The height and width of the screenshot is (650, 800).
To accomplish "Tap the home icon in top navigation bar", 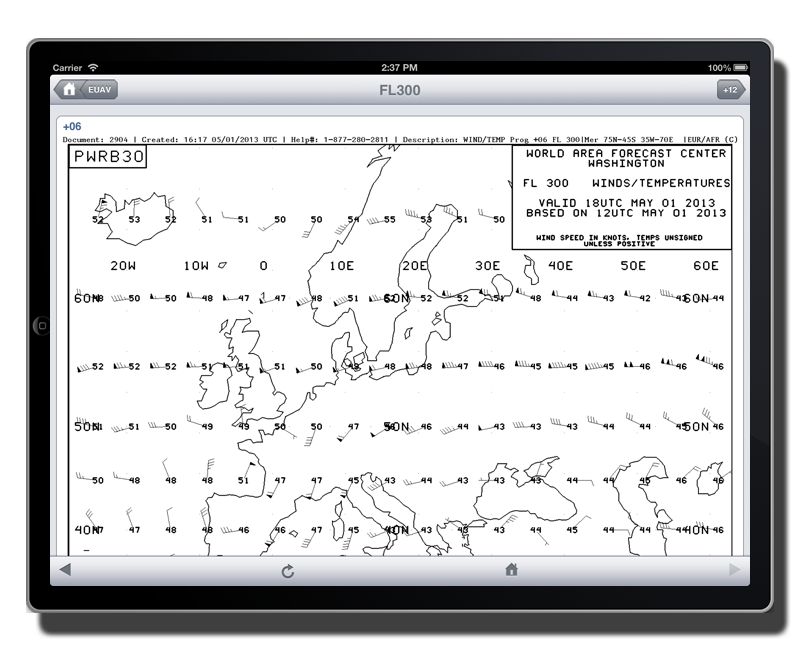I will (68, 90).
